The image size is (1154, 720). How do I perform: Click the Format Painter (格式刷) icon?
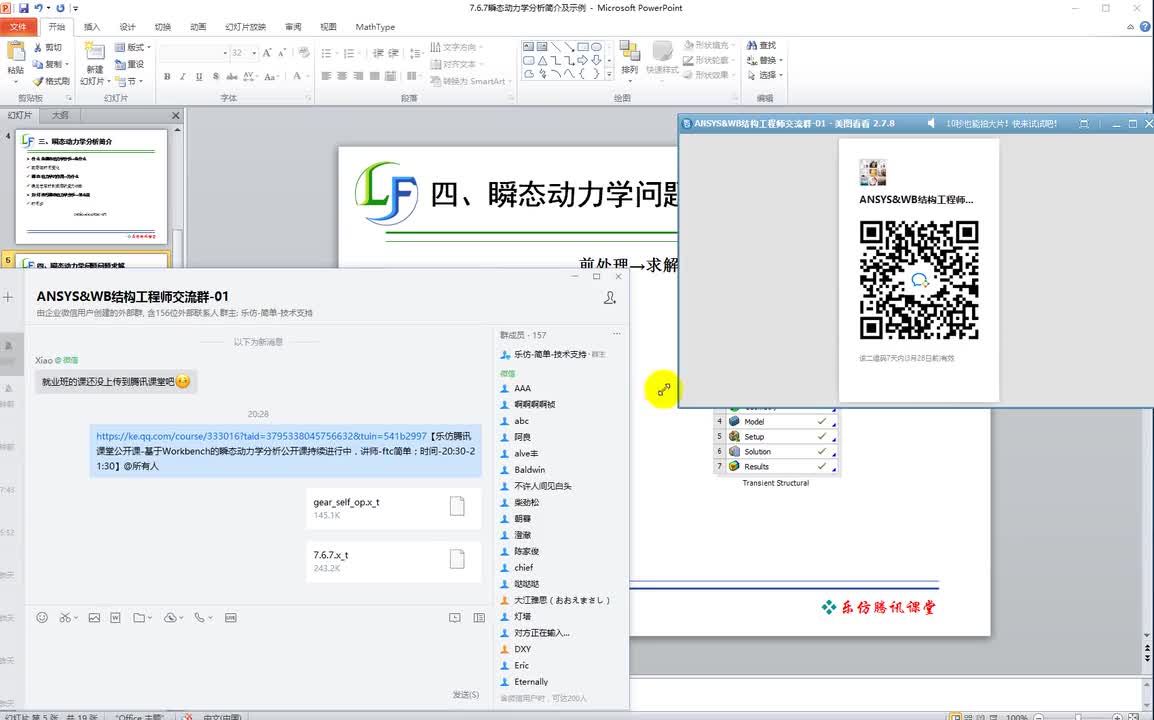(x=38, y=81)
